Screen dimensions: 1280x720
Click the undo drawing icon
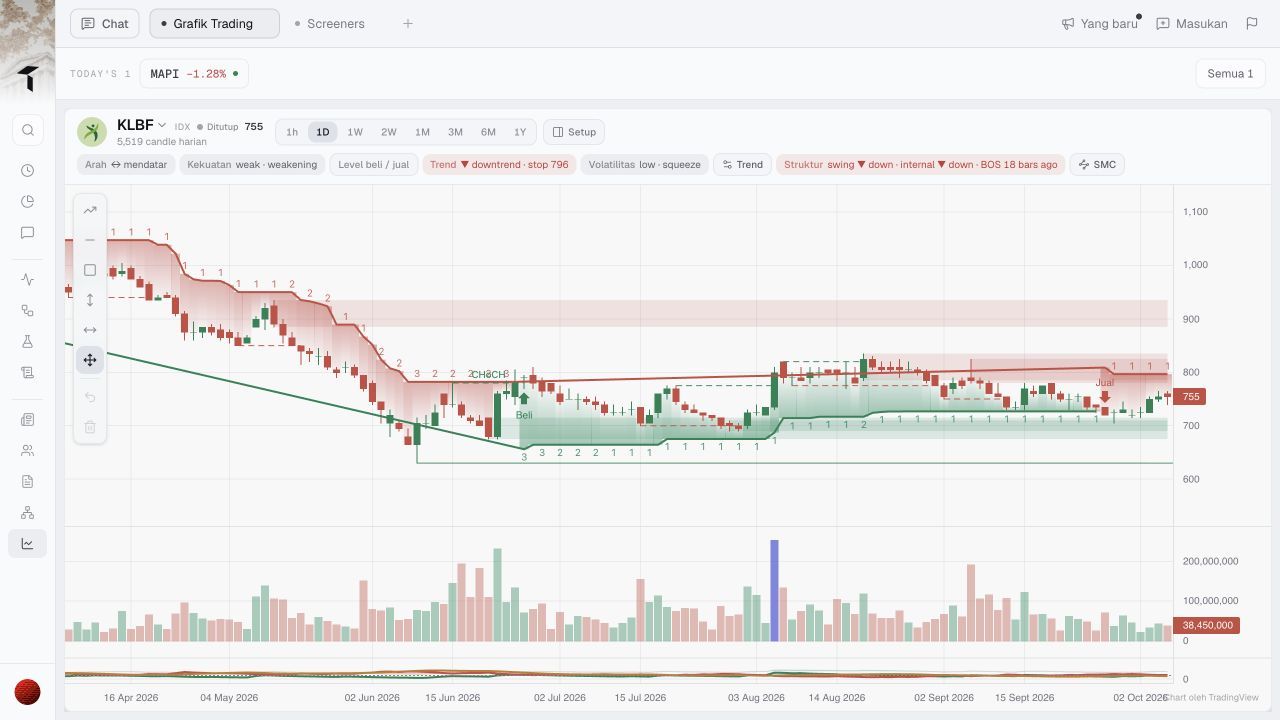point(90,397)
